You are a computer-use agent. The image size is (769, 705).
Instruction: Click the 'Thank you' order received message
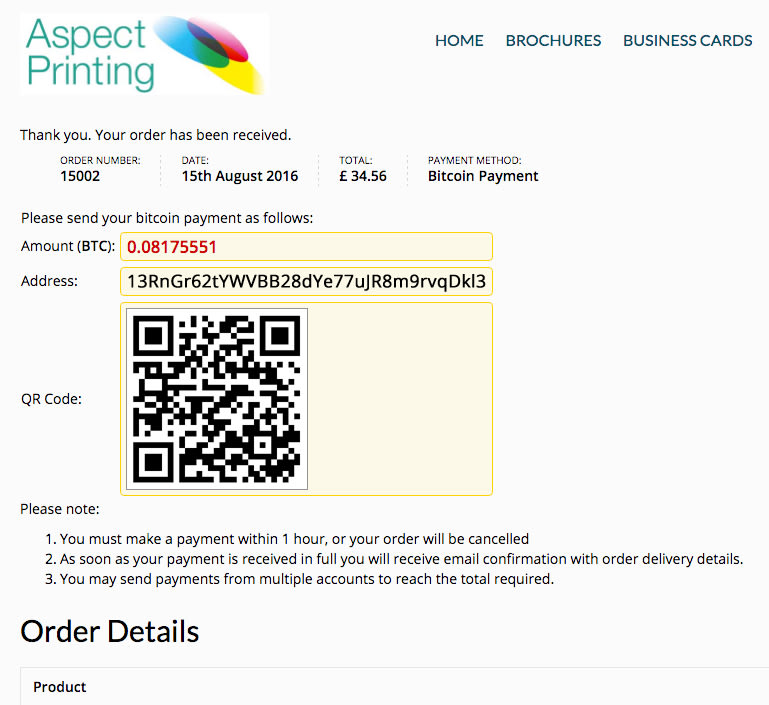tap(155, 135)
